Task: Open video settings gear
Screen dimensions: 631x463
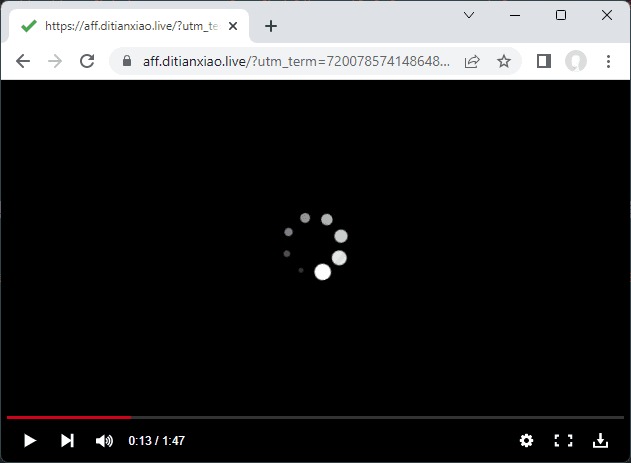Action: point(526,440)
